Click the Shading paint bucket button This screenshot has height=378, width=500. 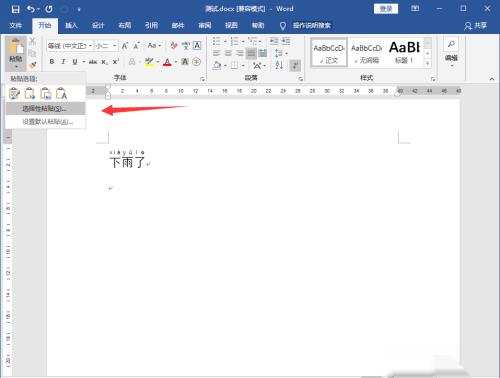[217, 65]
